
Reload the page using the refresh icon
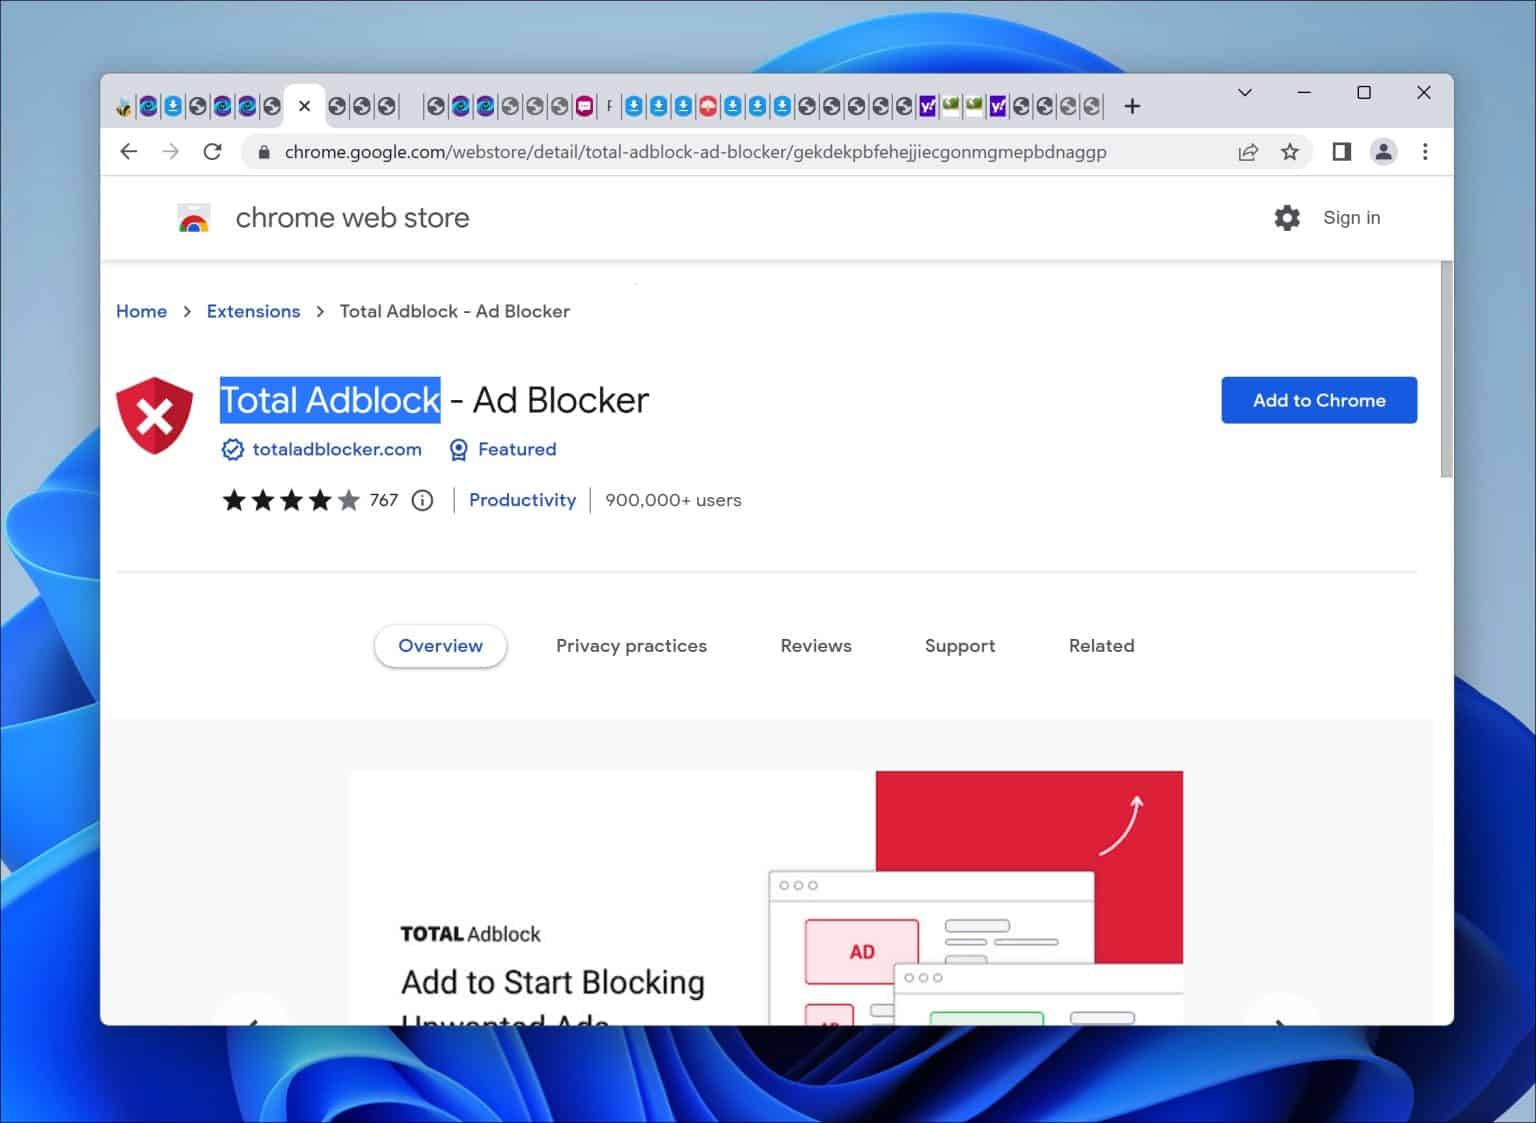click(213, 151)
